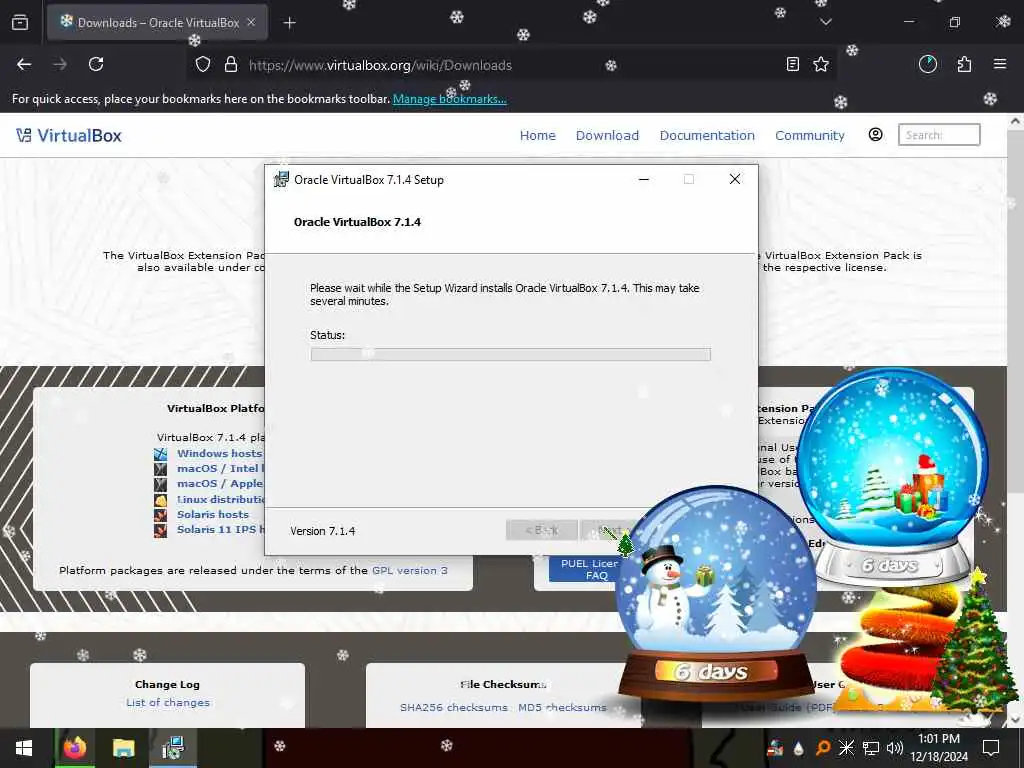Open a new browser tab
This screenshot has height=768, width=1024.
pyautogui.click(x=289, y=23)
